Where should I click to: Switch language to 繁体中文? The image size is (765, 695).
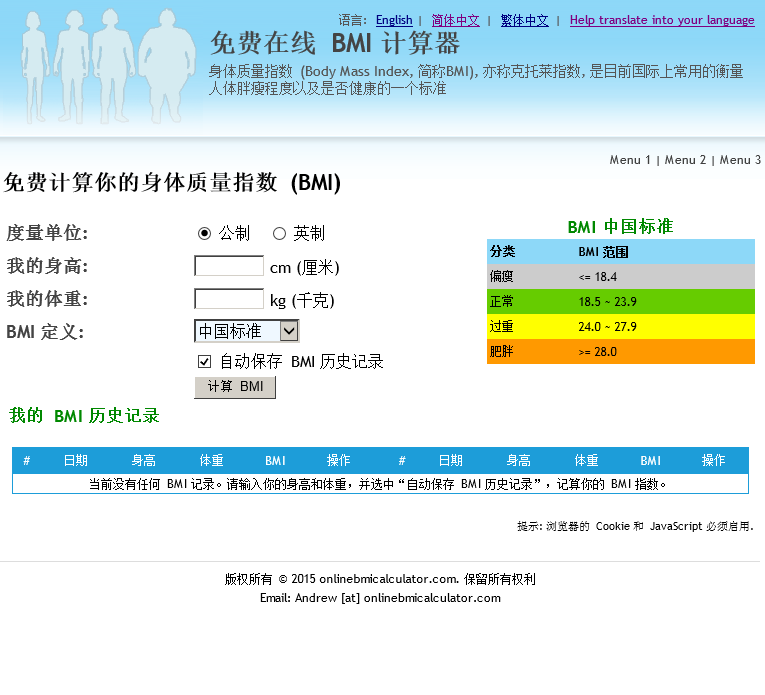524,20
